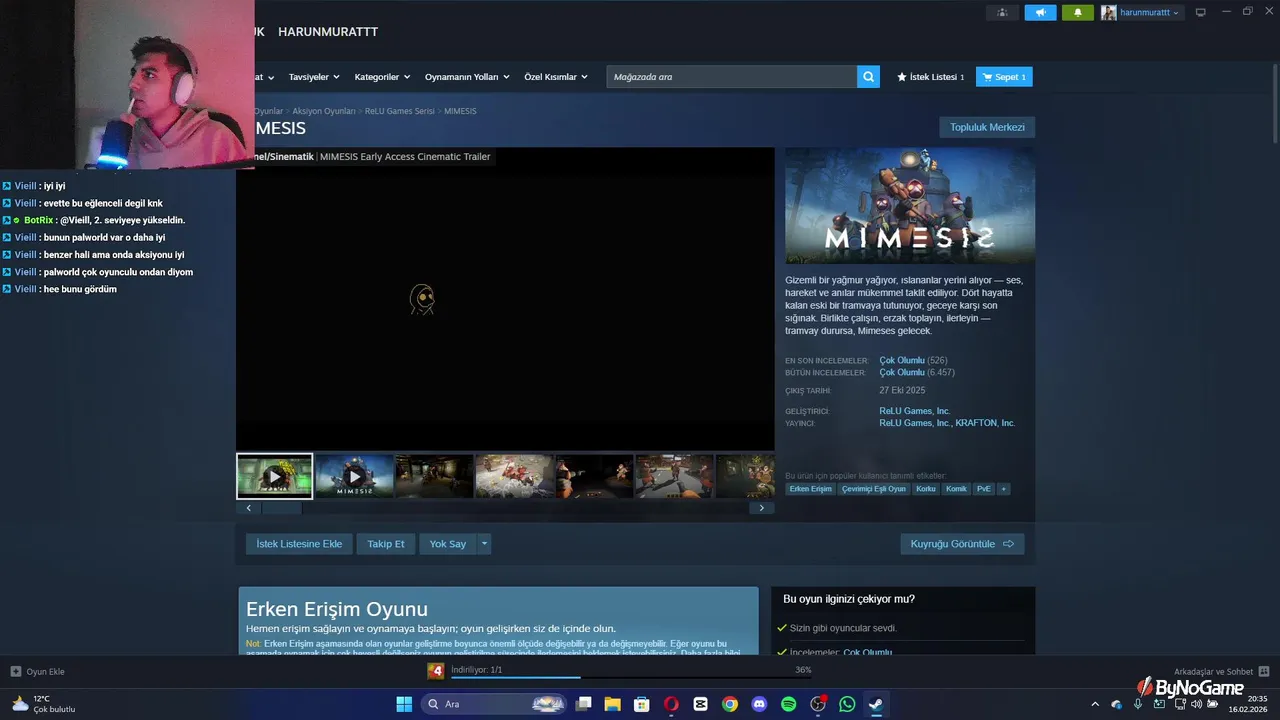Open the Aksiyon Oyunları breadcrumb link
Image resolution: width=1280 pixels, height=720 pixels.
point(324,111)
